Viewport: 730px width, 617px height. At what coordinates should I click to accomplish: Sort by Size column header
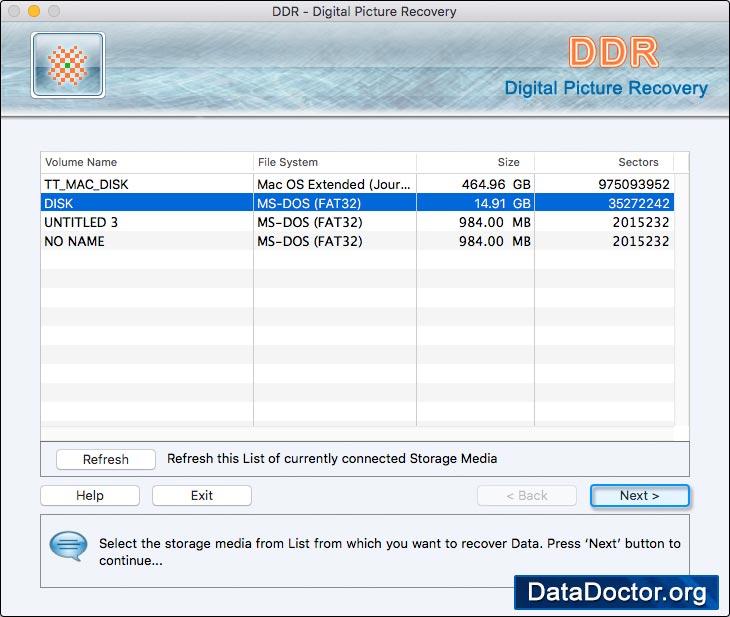click(475, 162)
